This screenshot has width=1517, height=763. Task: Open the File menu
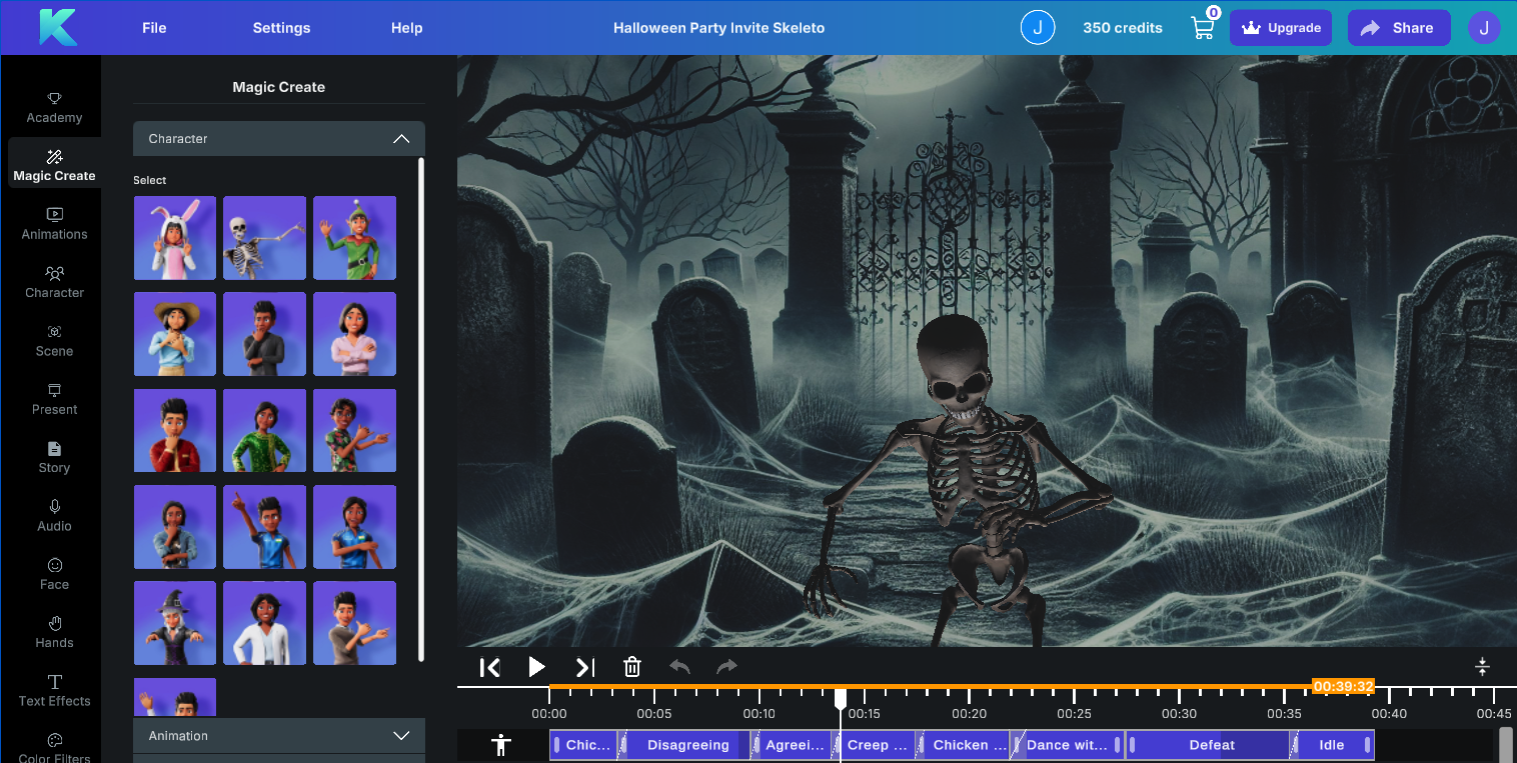click(x=154, y=27)
